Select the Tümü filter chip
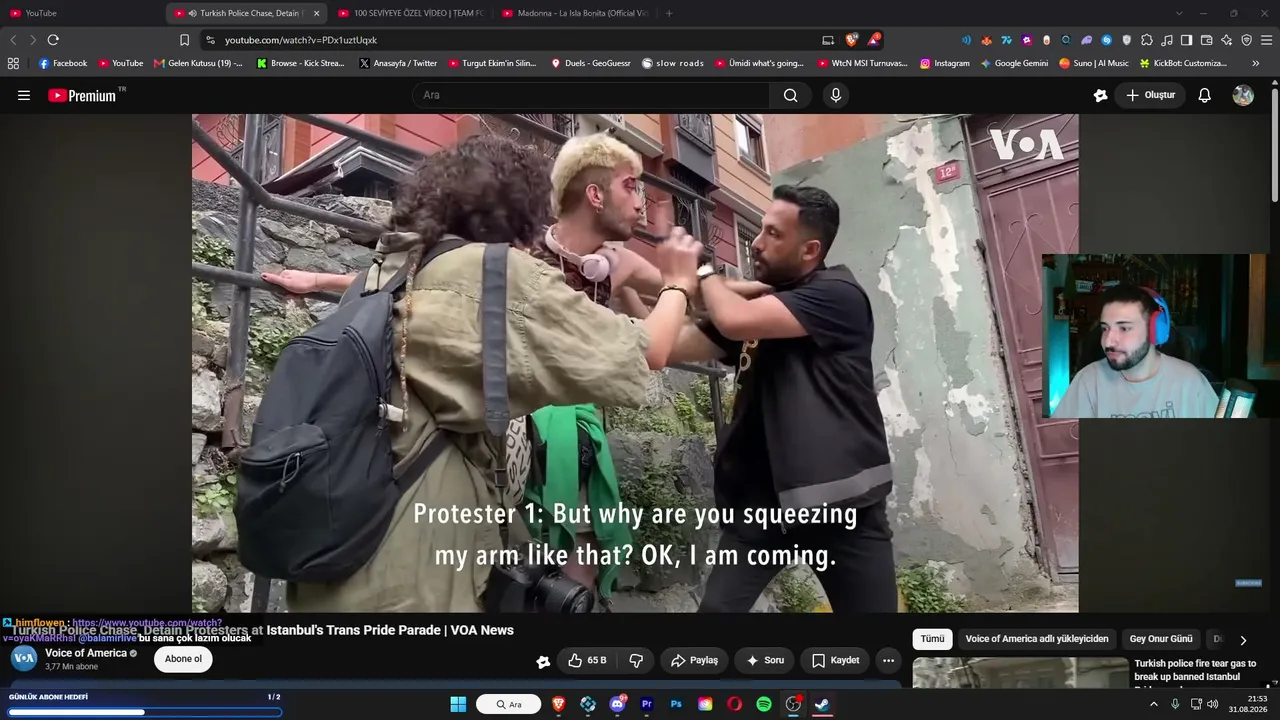The width and height of the screenshot is (1280, 720). [932, 639]
